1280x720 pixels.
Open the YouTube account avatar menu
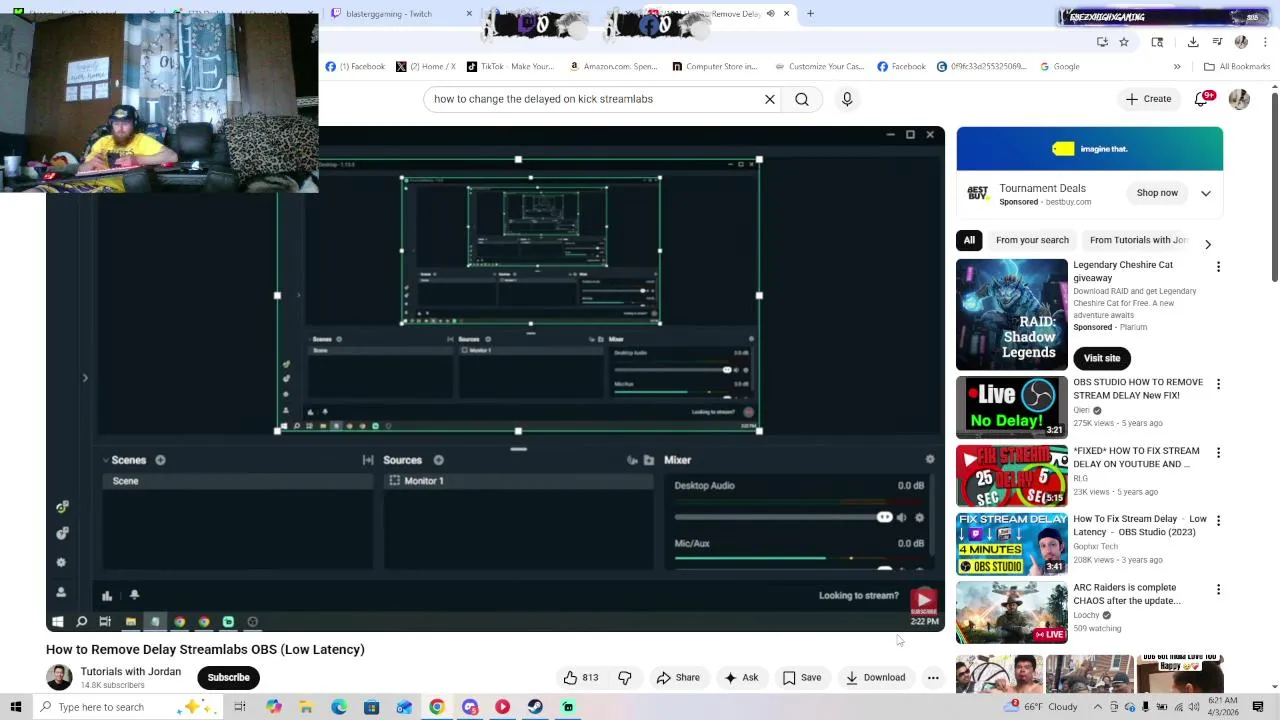point(1239,99)
